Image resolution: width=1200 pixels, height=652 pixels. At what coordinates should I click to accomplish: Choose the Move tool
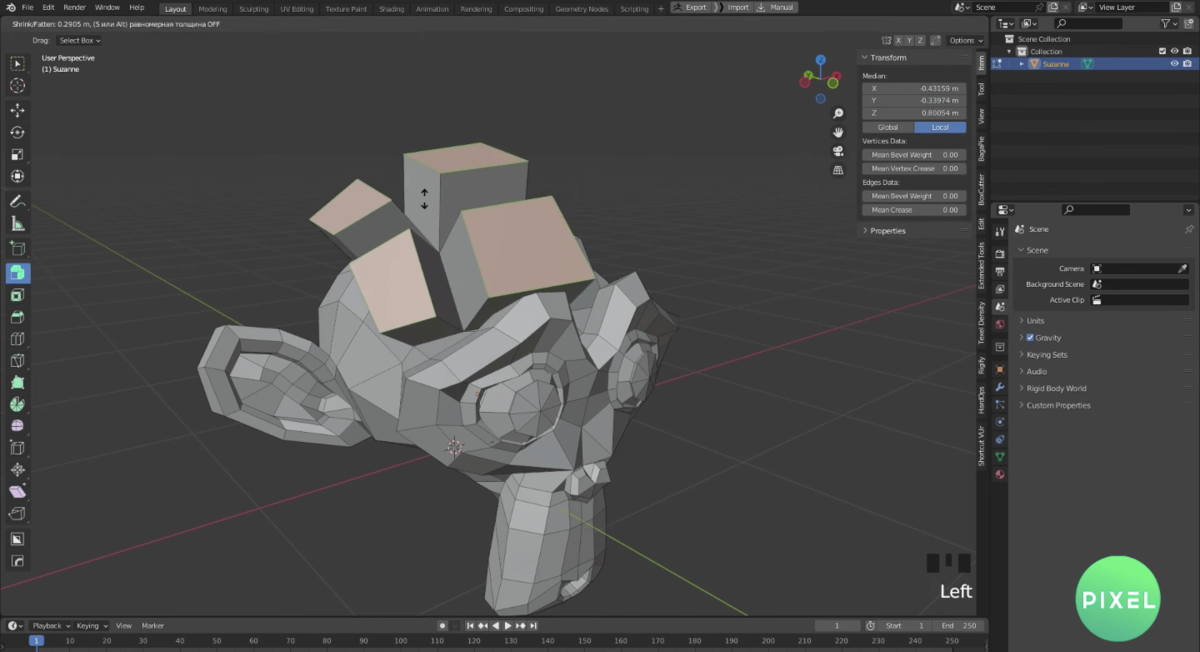[17, 110]
